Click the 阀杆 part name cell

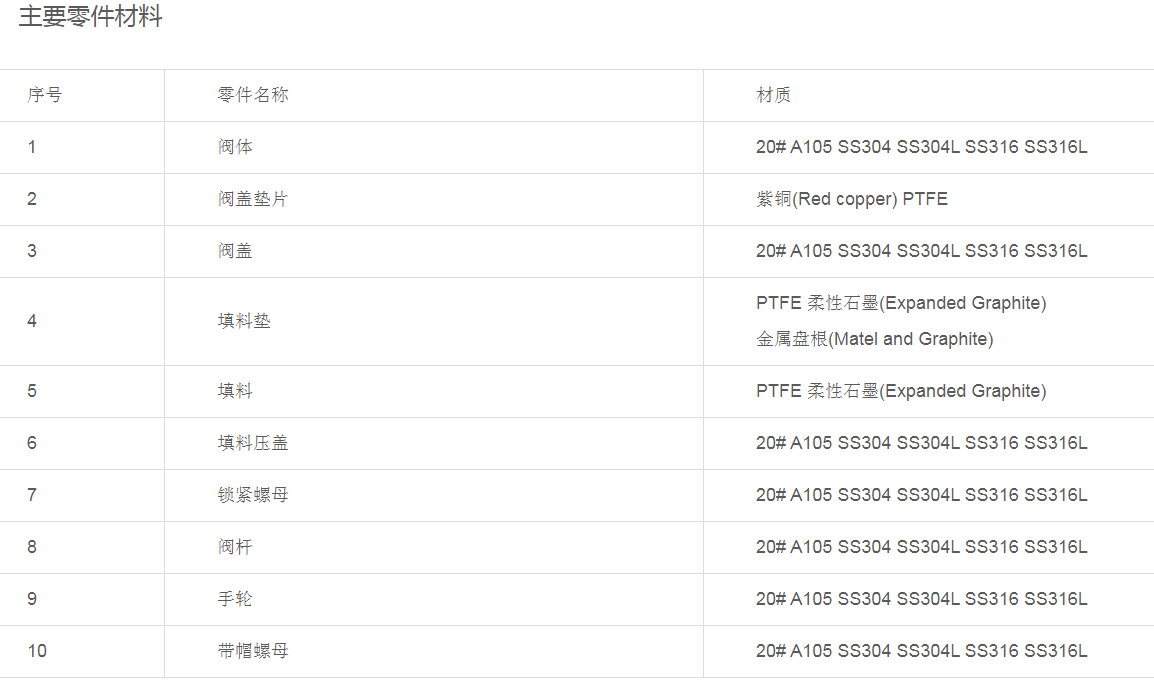(x=235, y=547)
